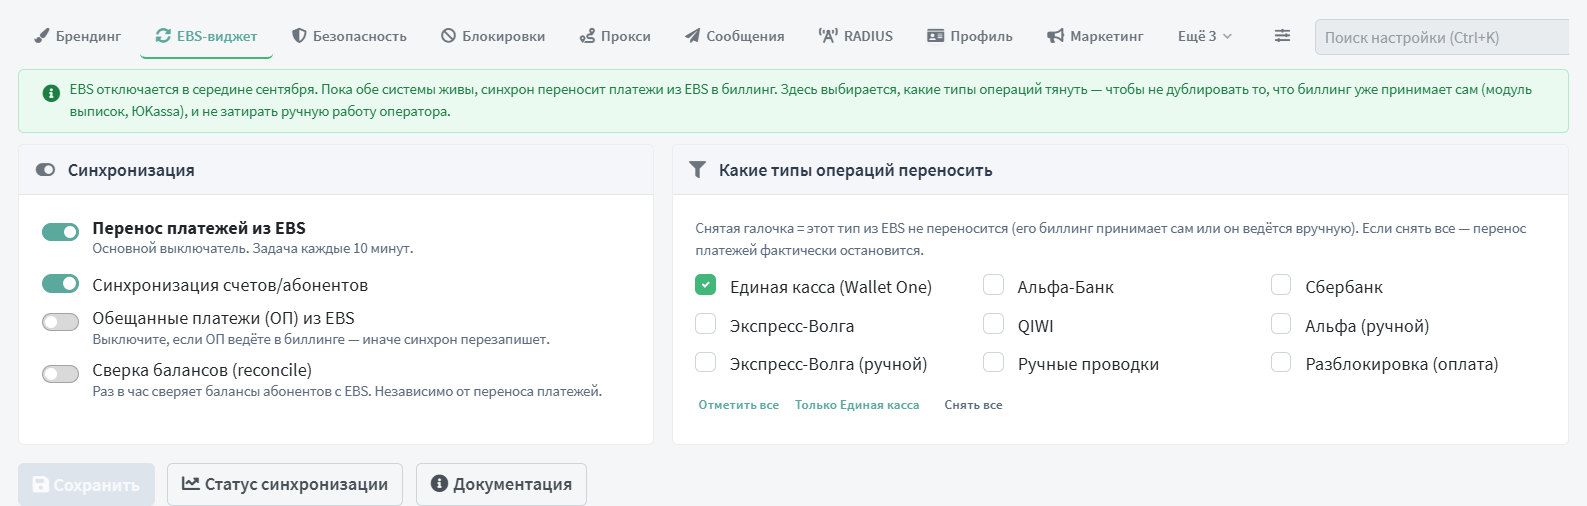Click the Безопасность shield icon
Image resolution: width=1587 pixels, height=506 pixels.
[299, 36]
